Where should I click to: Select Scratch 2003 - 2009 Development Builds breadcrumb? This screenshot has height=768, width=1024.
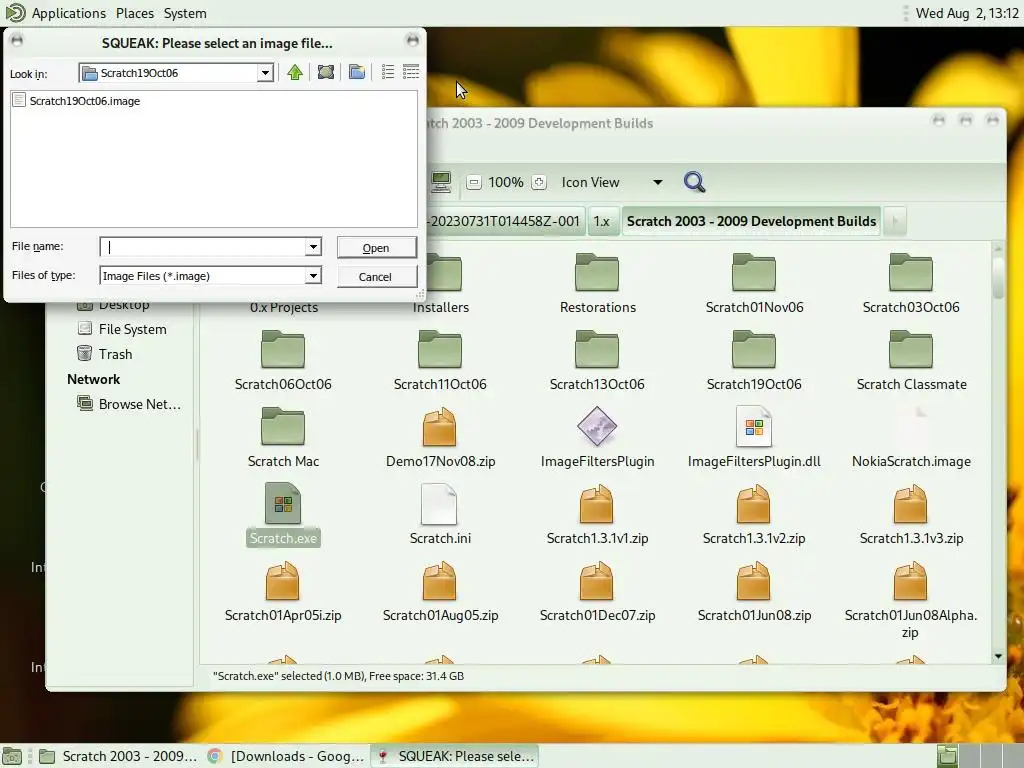[x=751, y=221]
